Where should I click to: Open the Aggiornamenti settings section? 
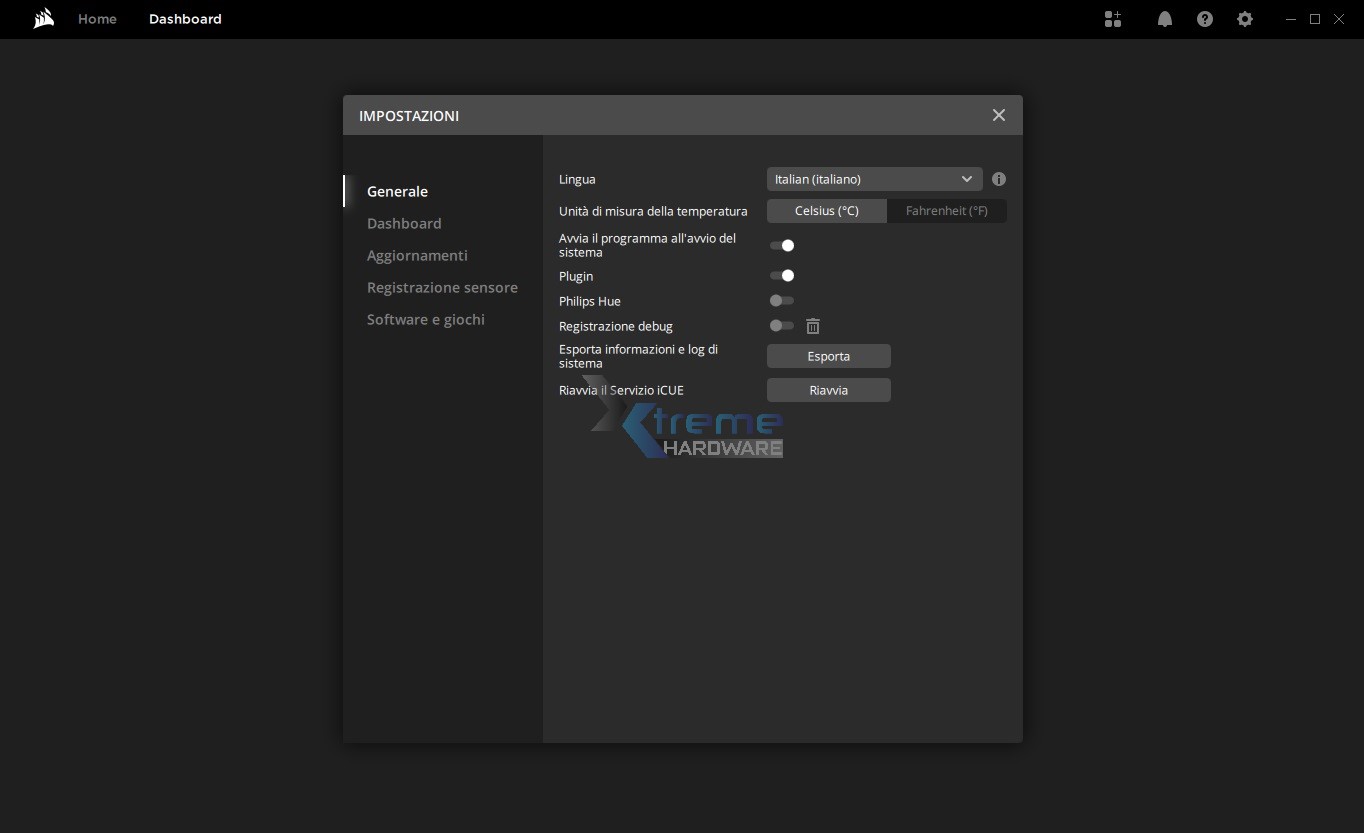(x=417, y=255)
